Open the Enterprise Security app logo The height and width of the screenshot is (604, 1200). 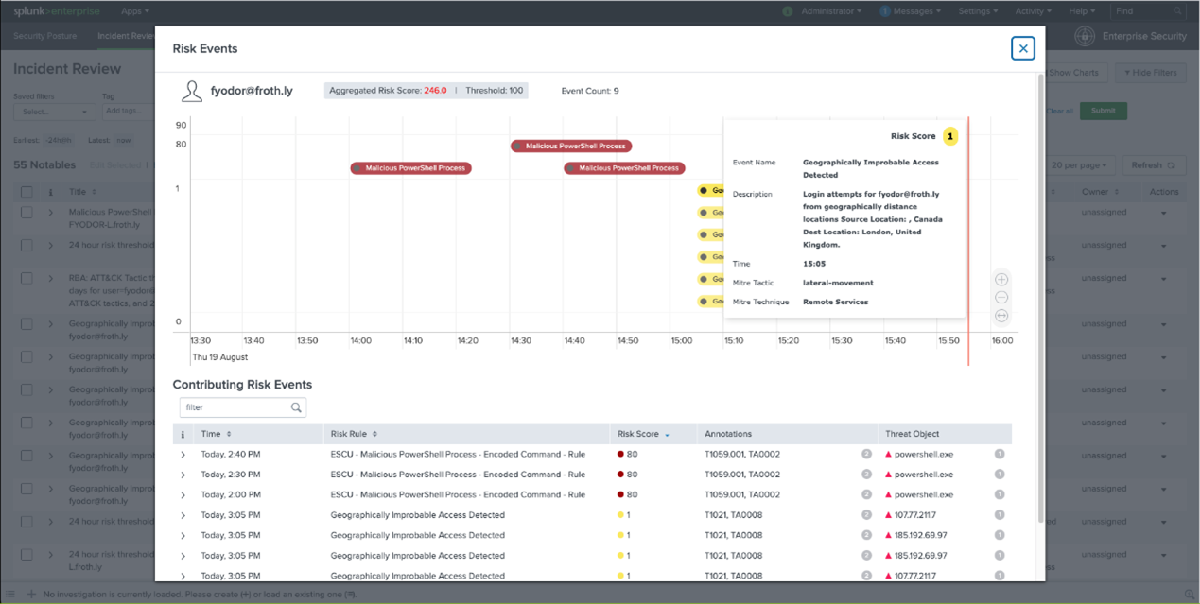coord(1084,36)
